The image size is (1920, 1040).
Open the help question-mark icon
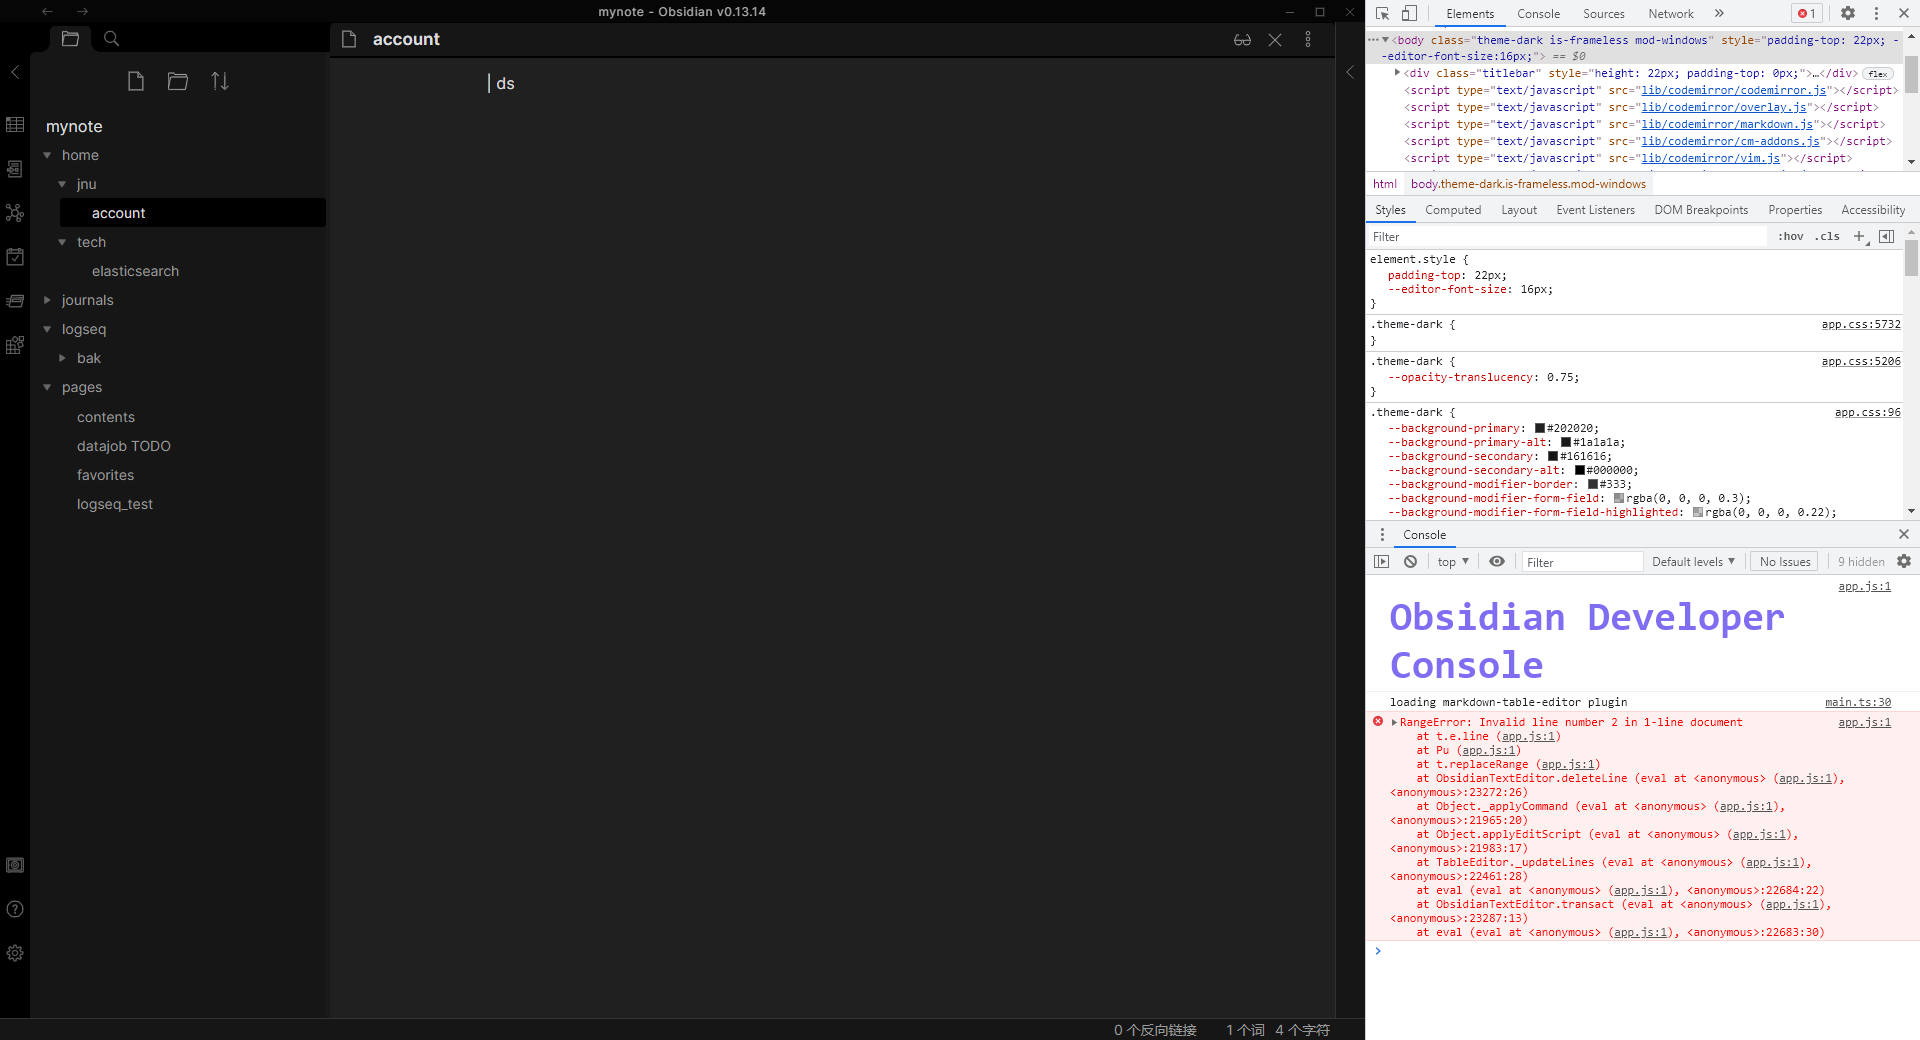pos(15,909)
